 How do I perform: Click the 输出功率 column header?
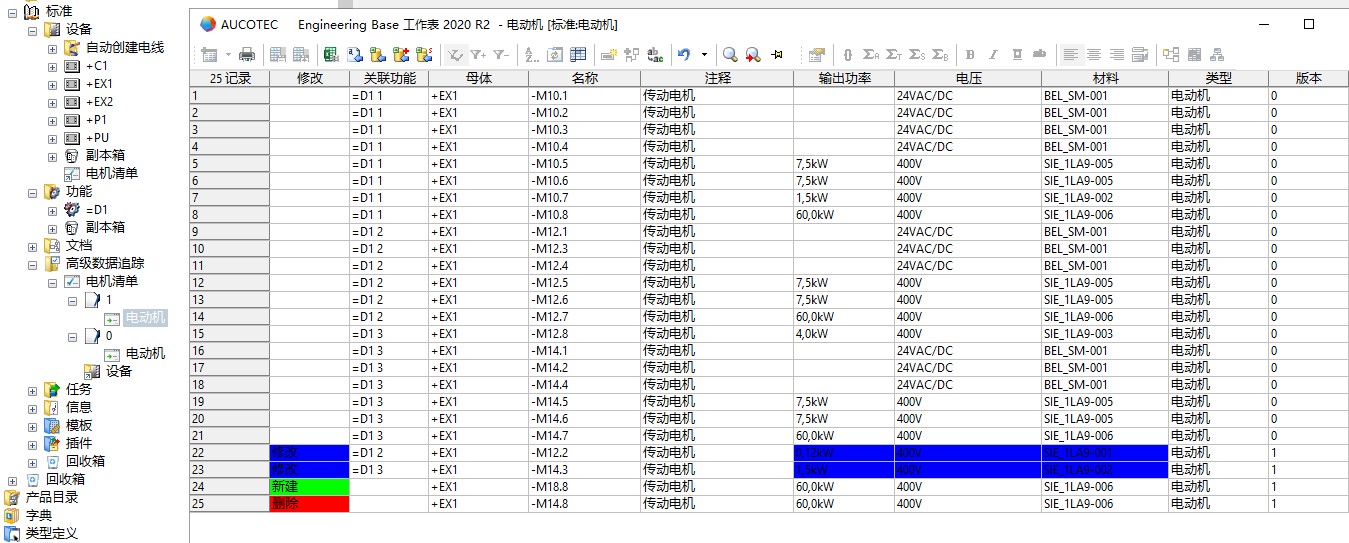point(844,78)
